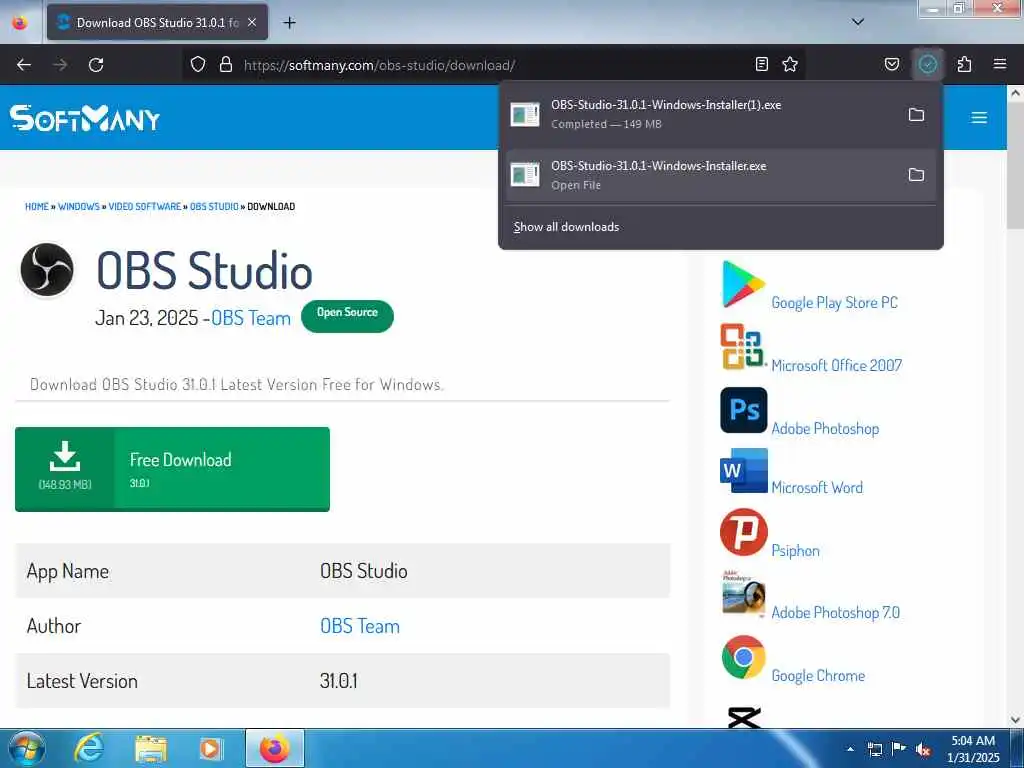The width and height of the screenshot is (1024, 768).
Task: Launch Internet Explorer from taskbar
Action: click(x=89, y=748)
